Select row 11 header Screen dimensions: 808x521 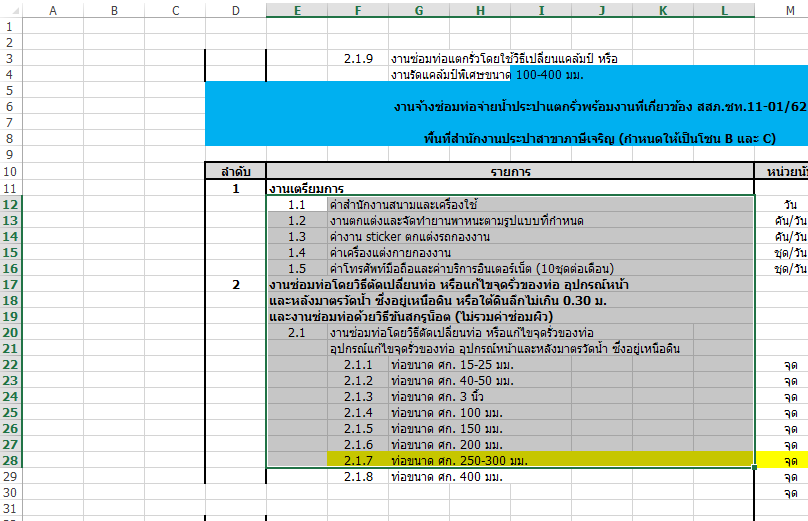(10, 189)
